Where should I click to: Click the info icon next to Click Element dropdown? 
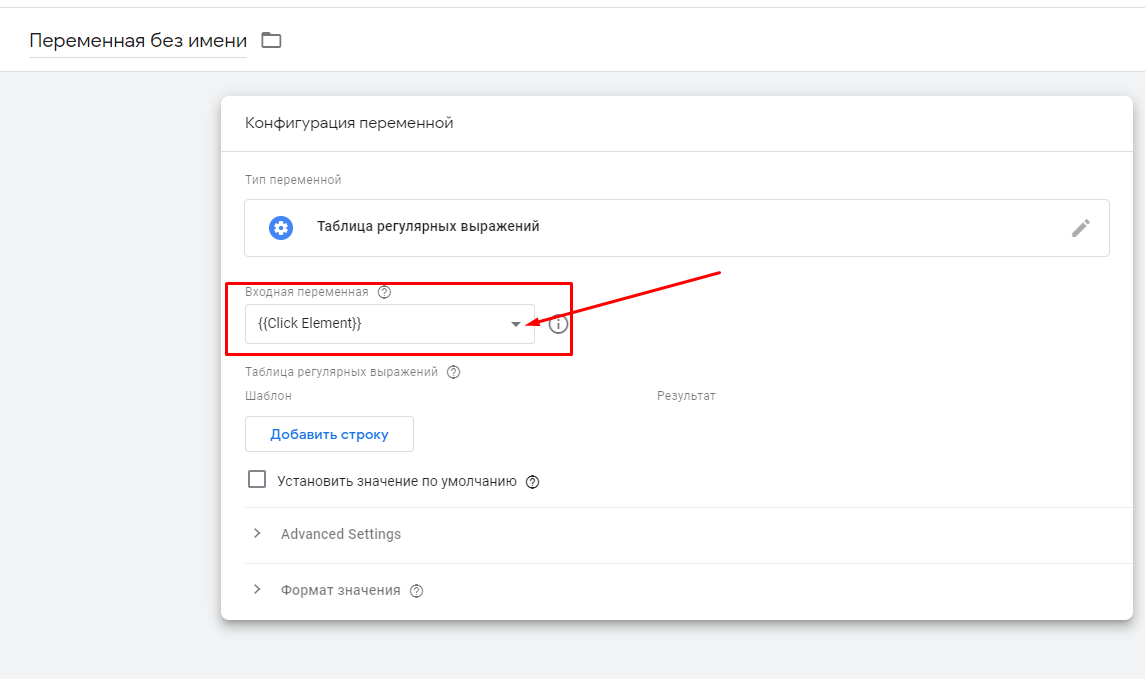(558, 324)
